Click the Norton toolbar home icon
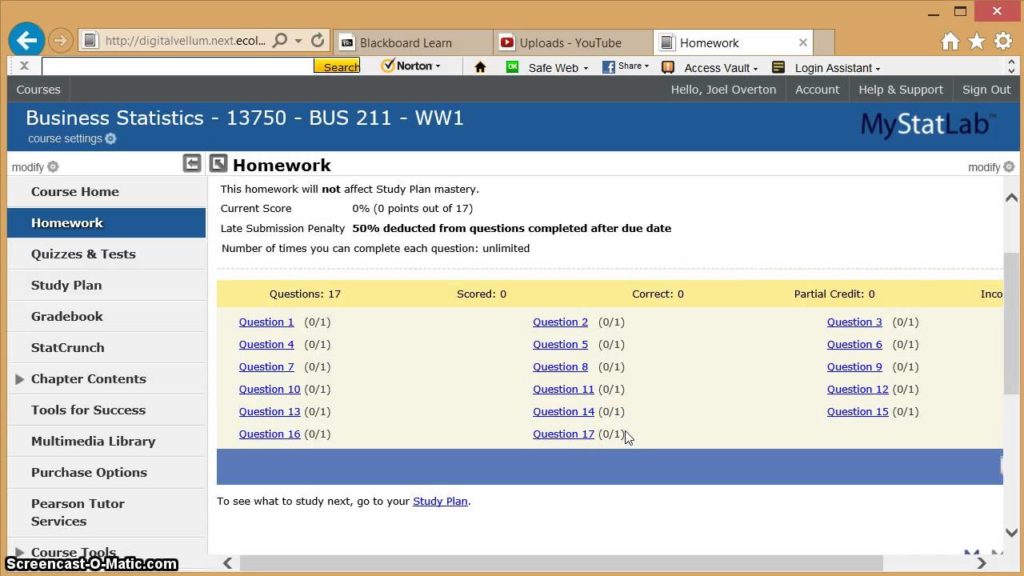 point(480,67)
